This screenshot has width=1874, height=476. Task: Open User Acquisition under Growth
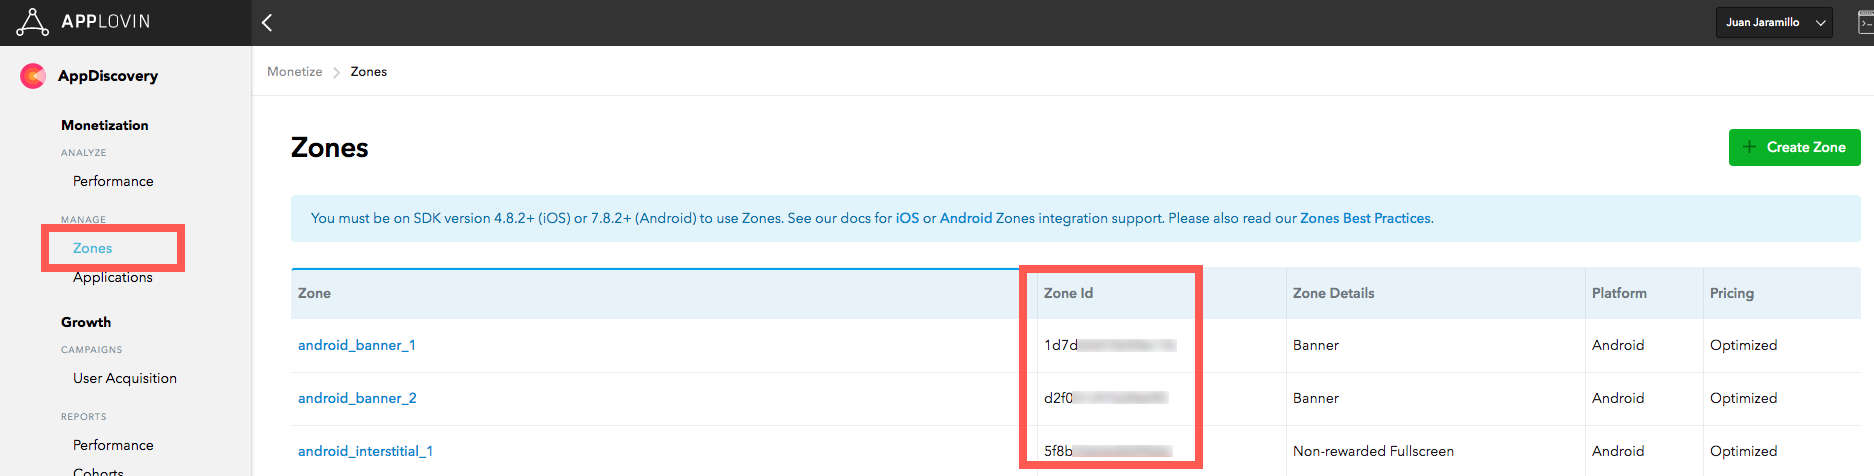click(125, 378)
